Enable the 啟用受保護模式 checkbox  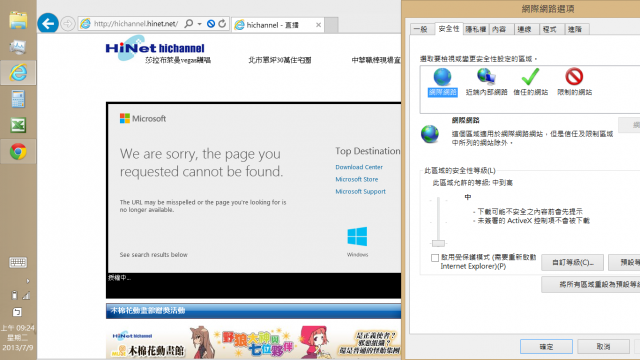click(435, 258)
